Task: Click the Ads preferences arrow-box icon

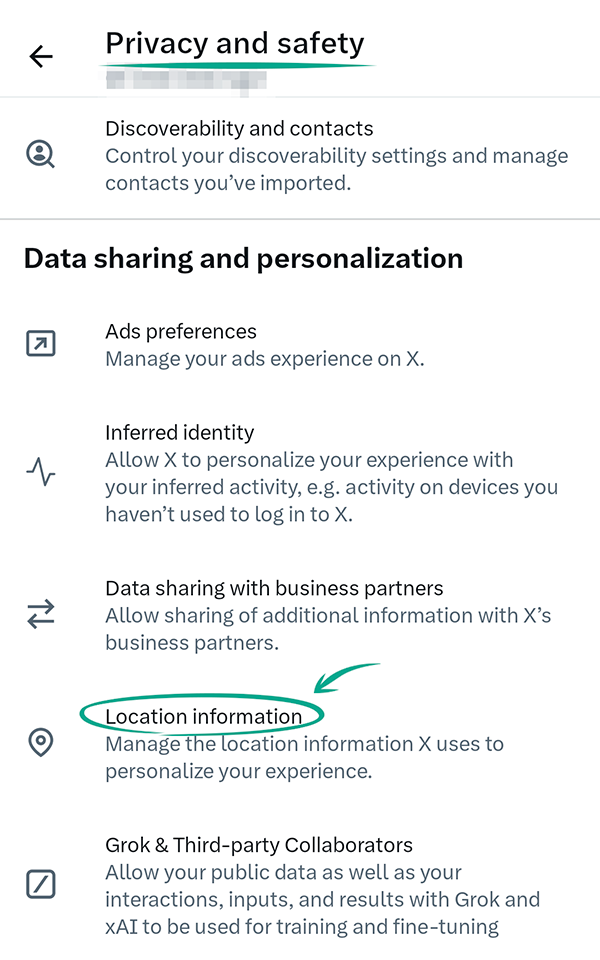Action: [x=41, y=344]
